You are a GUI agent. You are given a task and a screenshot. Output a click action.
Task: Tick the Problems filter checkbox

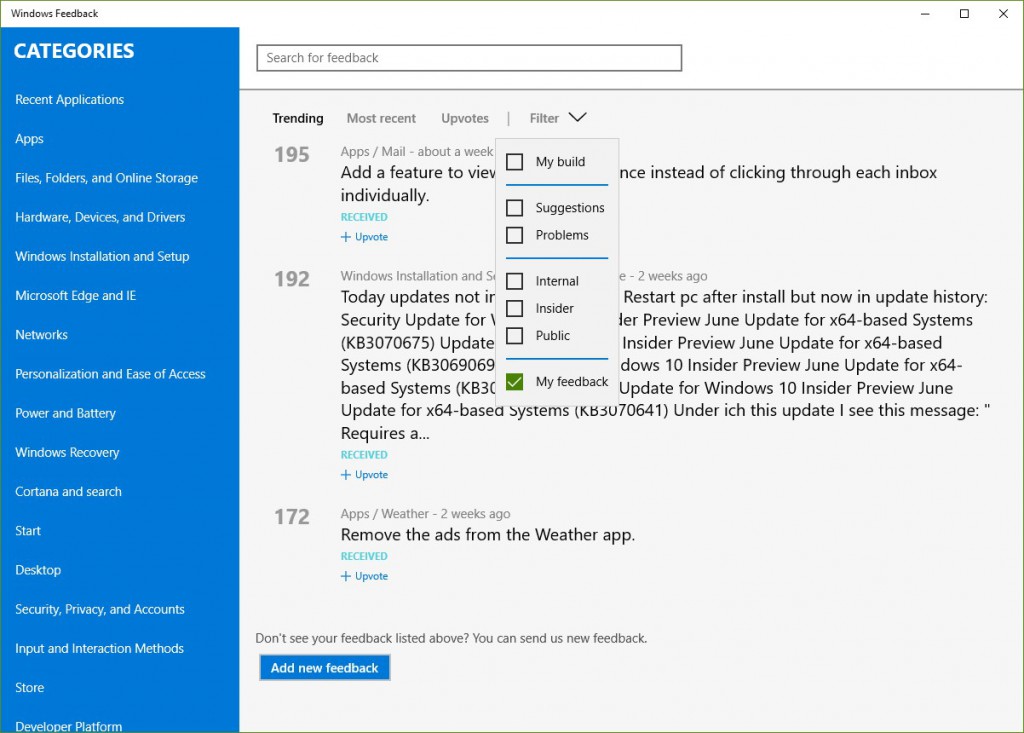(515, 235)
